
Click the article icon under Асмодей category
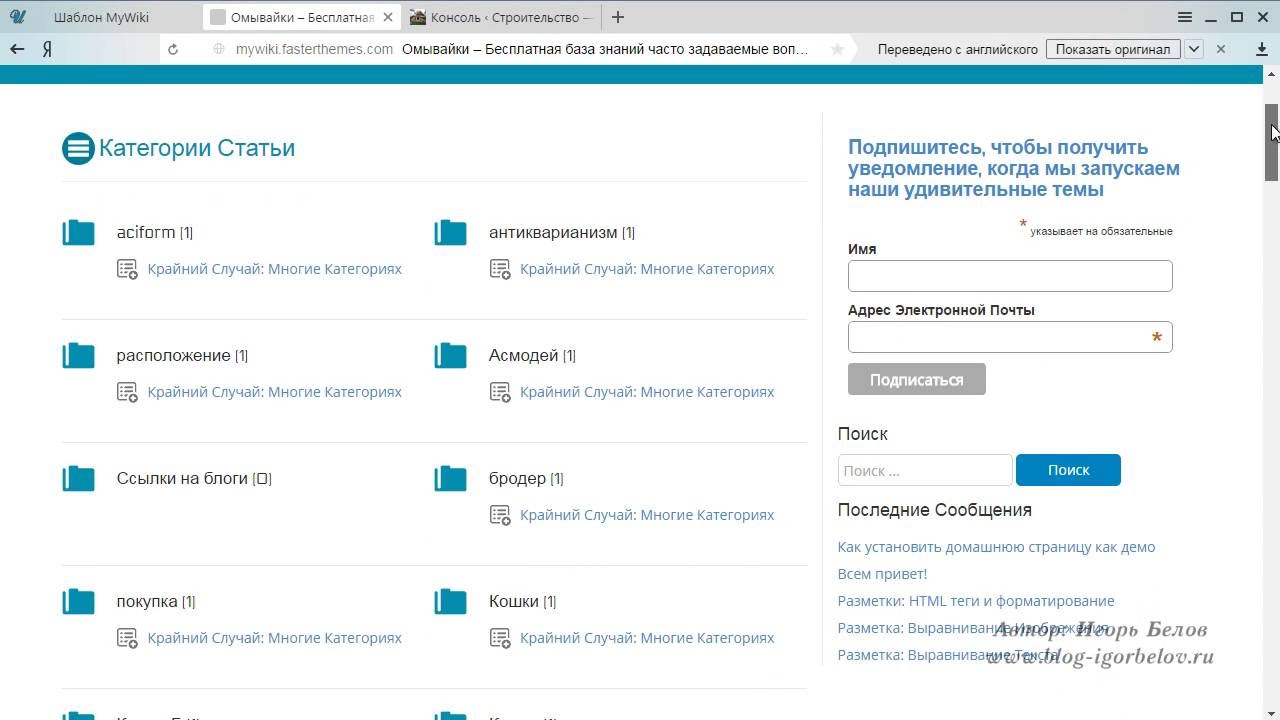point(500,392)
